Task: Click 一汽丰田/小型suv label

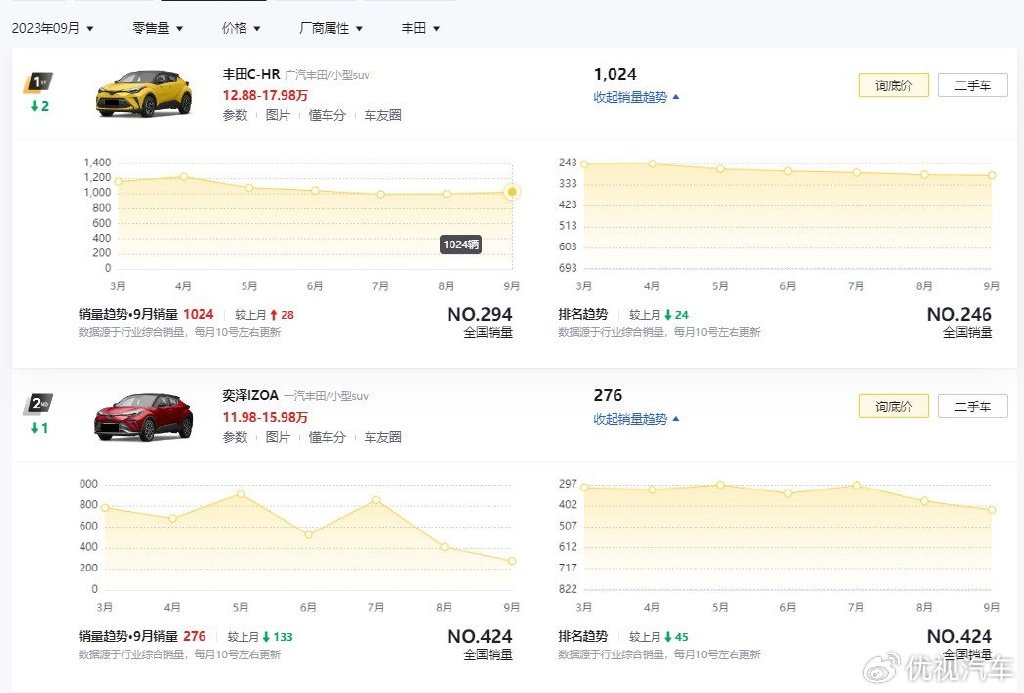Action: click(x=327, y=396)
